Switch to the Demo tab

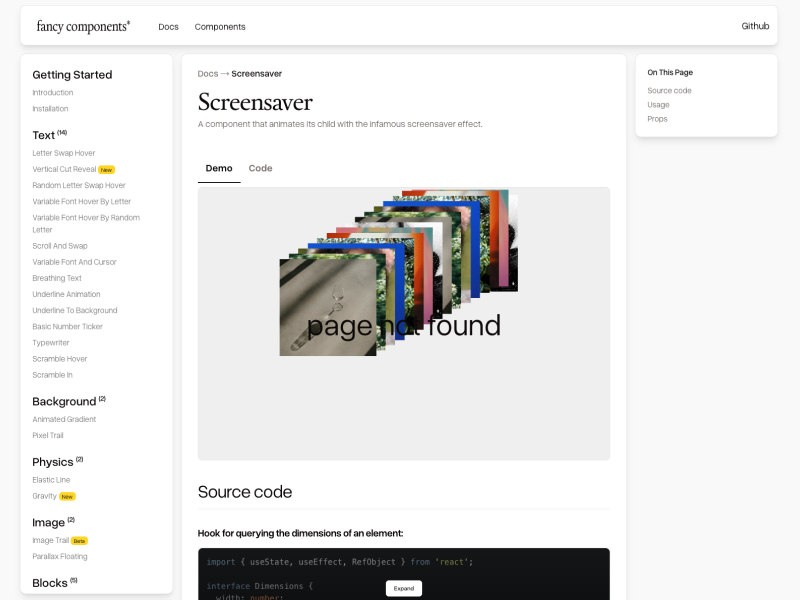pyautogui.click(x=219, y=168)
